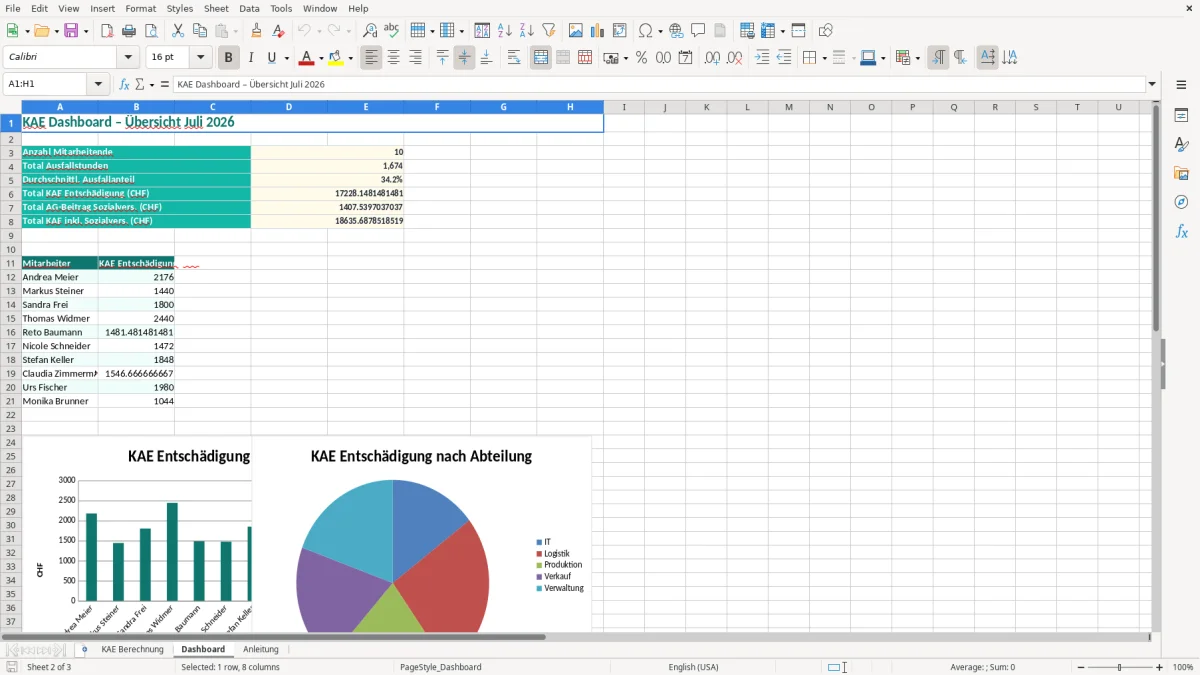The width and height of the screenshot is (1200, 675).
Task: Open the Styles menu
Action: (180, 8)
